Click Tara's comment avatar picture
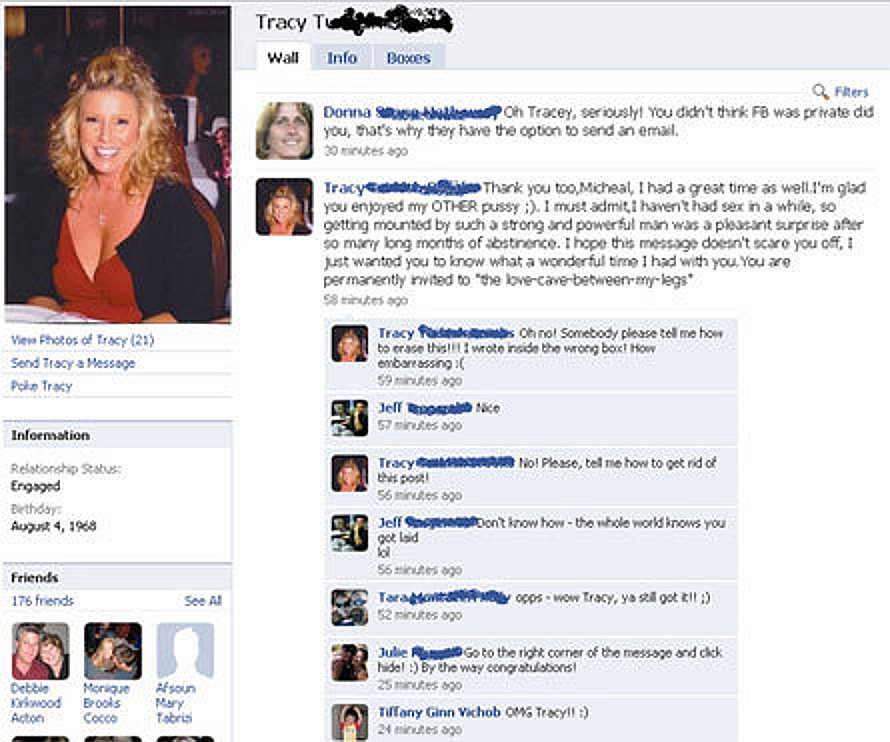This screenshot has width=890, height=742. click(350, 607)
